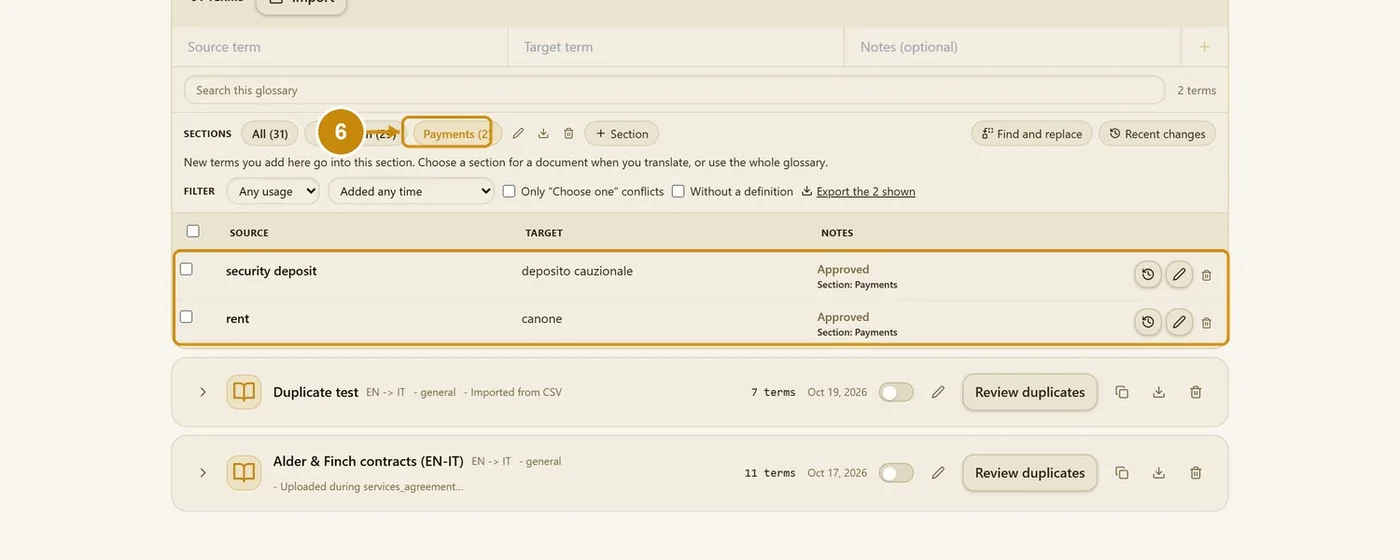The image size is (1400, 560).
Task: Rename the Duplicate test glossary
Action: [938, 392]
